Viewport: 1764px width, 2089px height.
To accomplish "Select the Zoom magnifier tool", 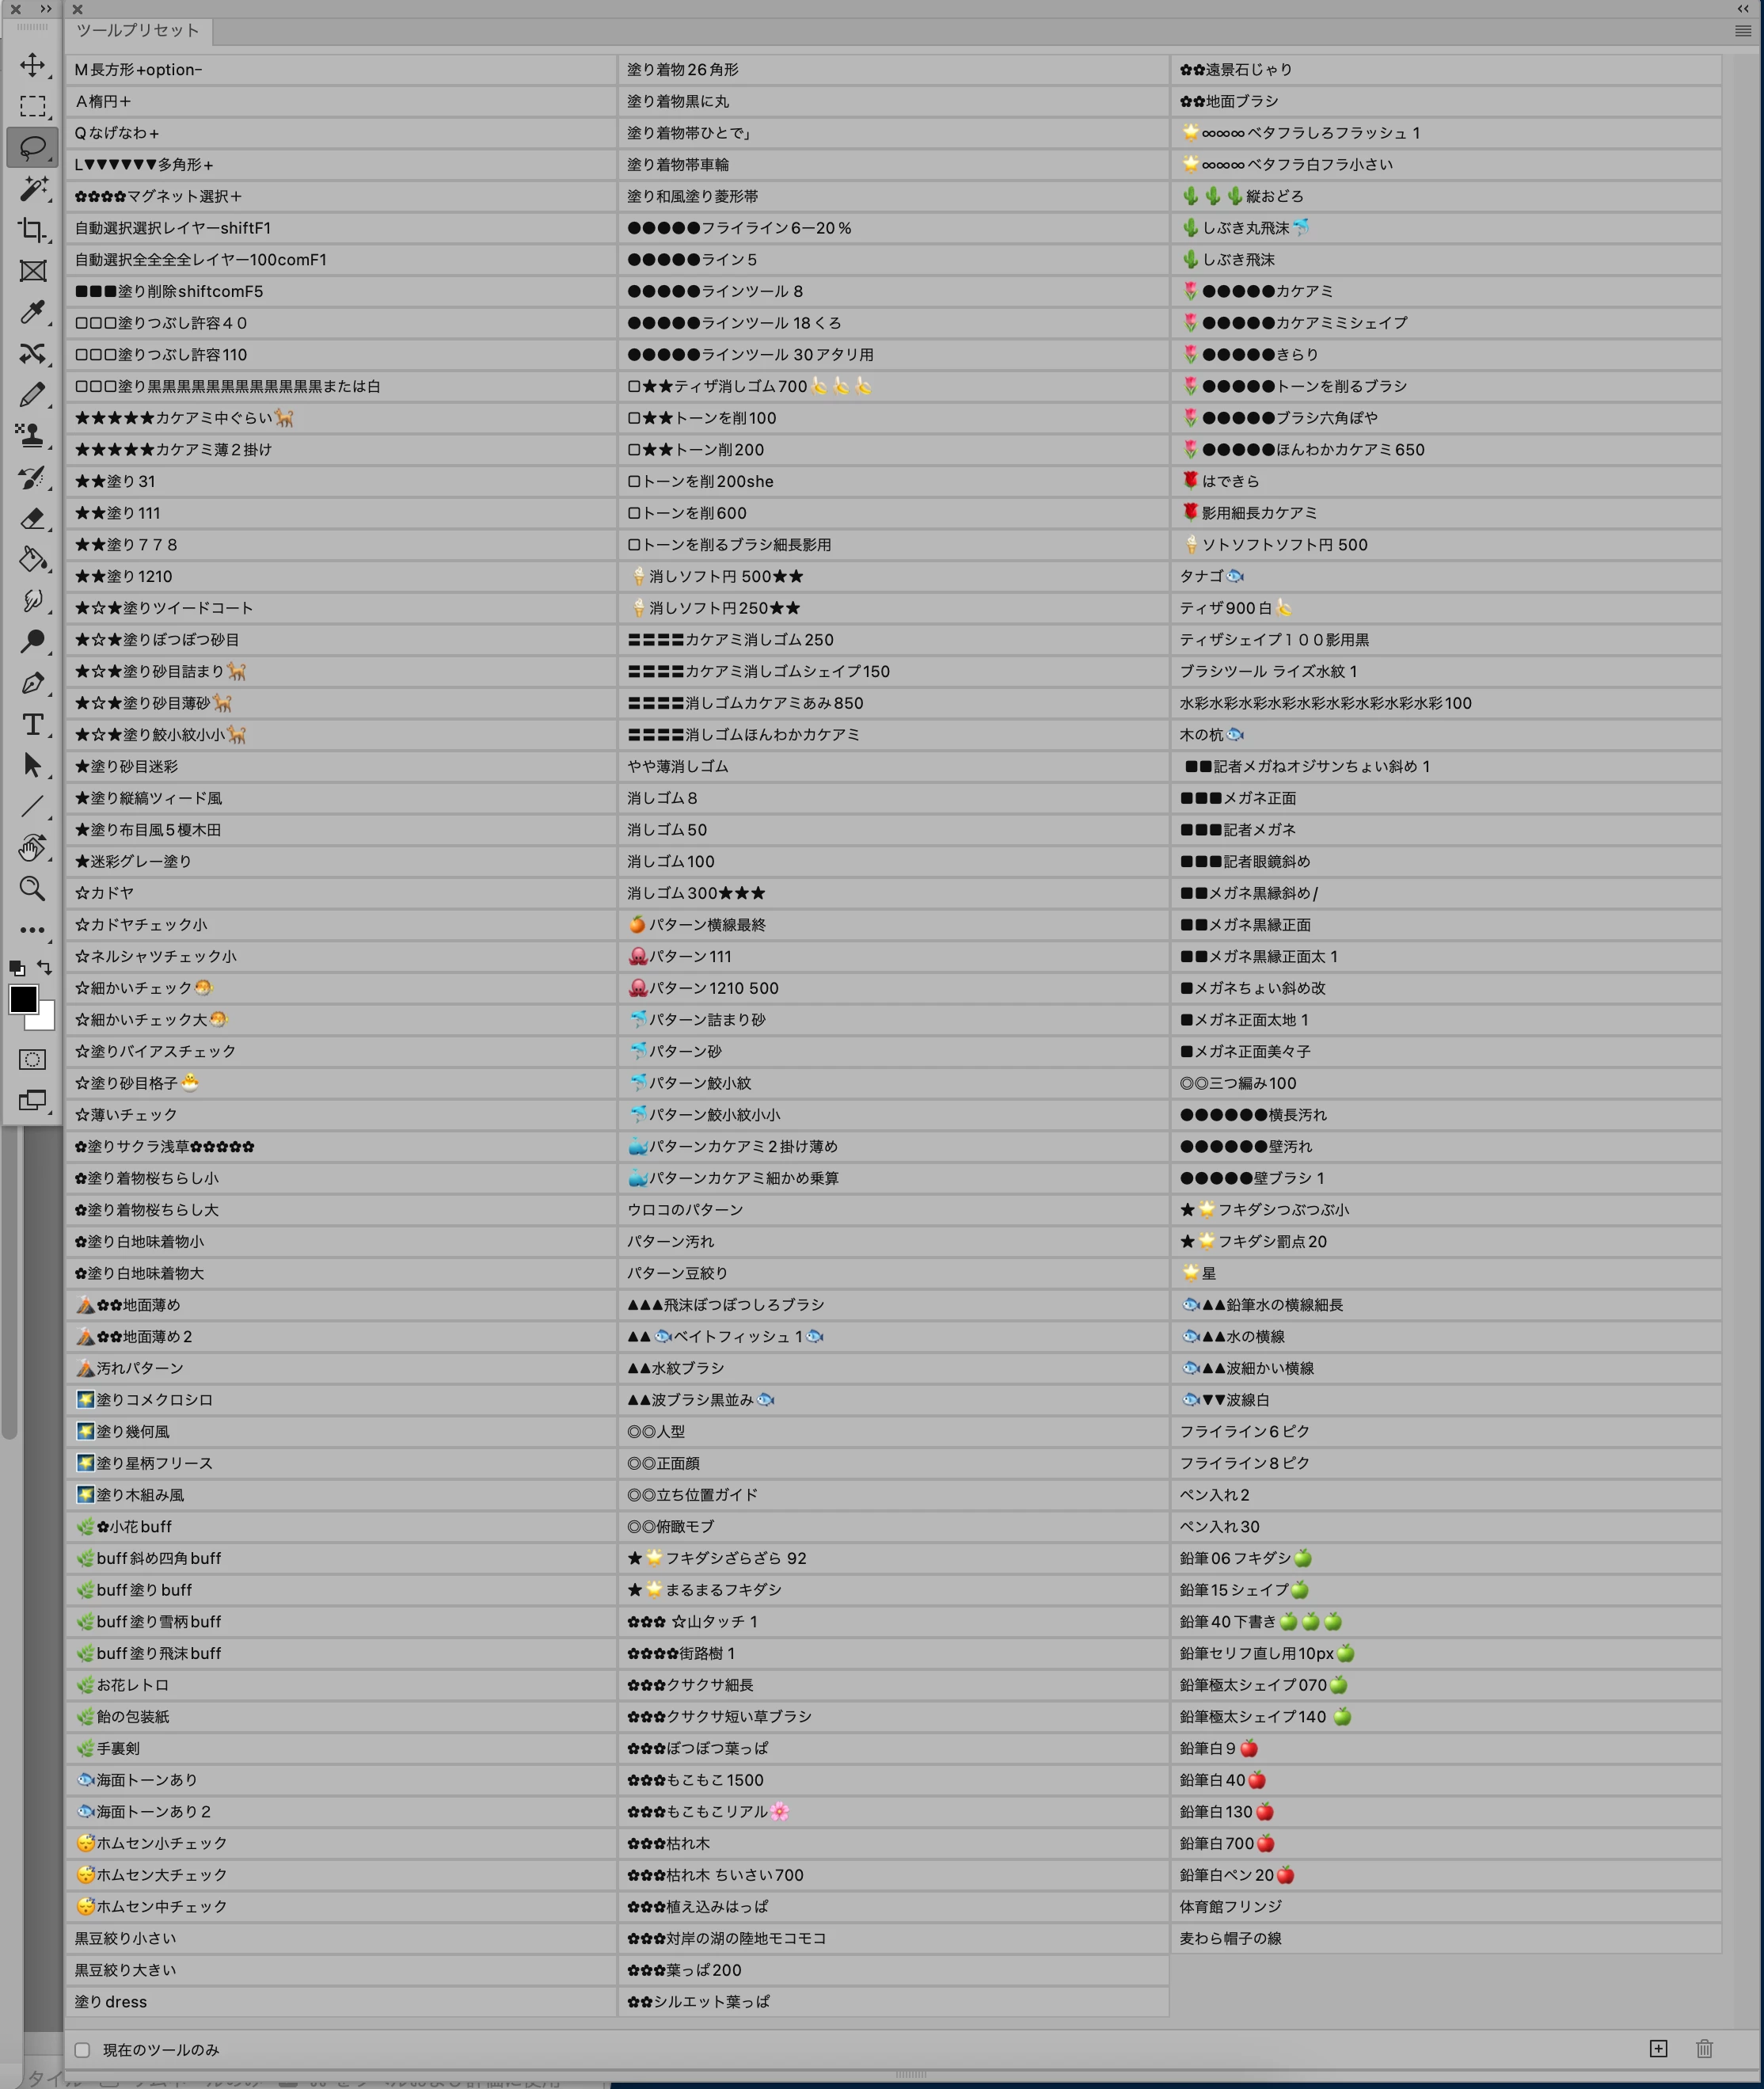I will [32, 888].
